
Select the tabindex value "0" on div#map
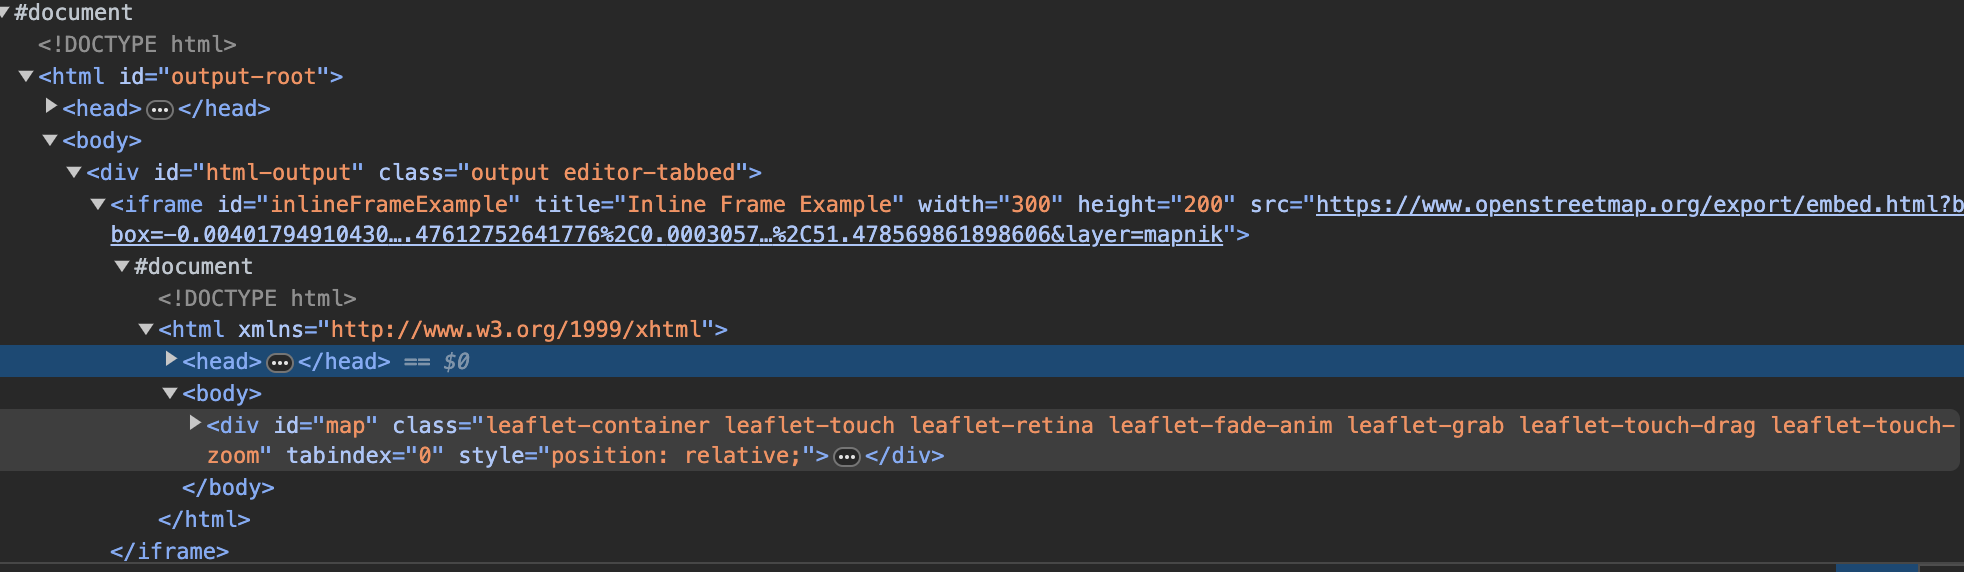tap(425, 456)
